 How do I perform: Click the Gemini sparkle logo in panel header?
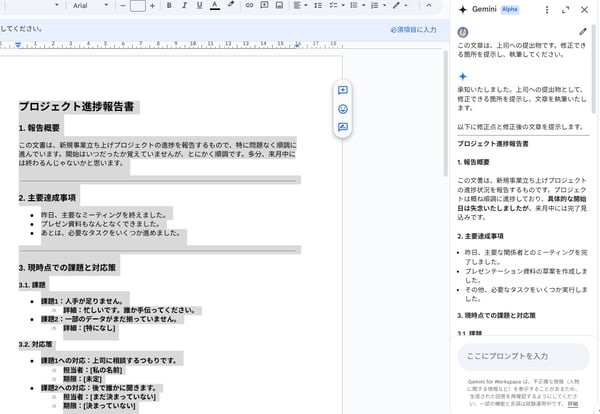pyautogui.click(x=463, y=10)
